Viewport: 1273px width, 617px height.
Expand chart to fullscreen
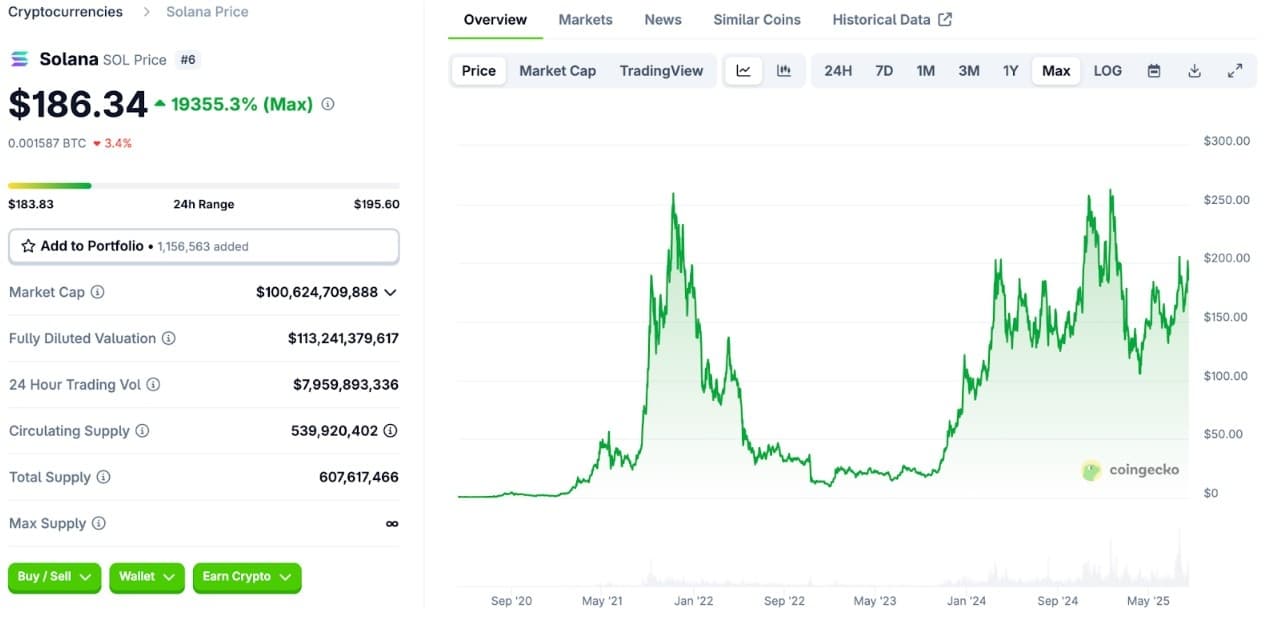(x=1235, y=71)
